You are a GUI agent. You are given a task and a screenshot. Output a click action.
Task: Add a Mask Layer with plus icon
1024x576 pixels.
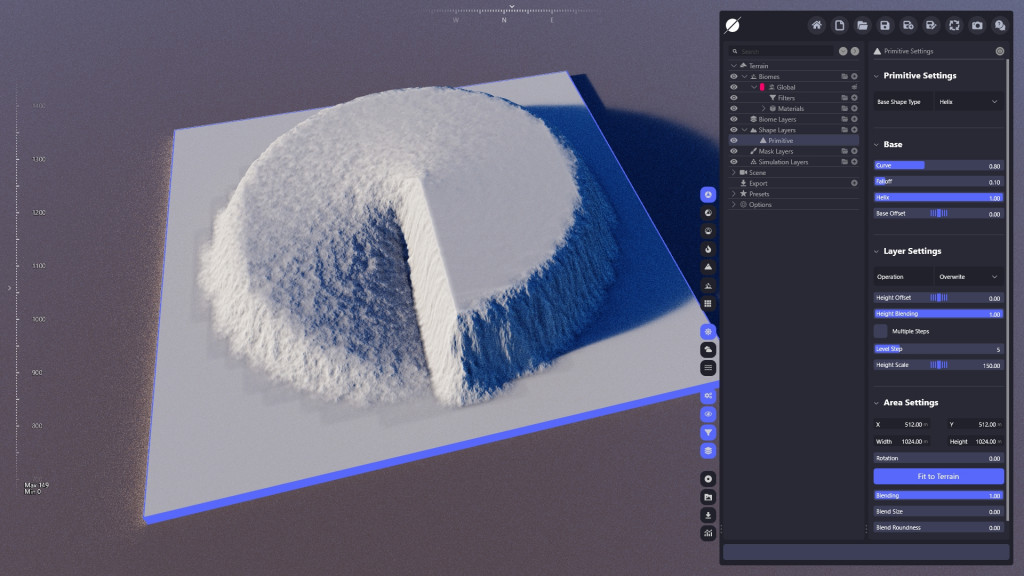click(x=854, y=151)
